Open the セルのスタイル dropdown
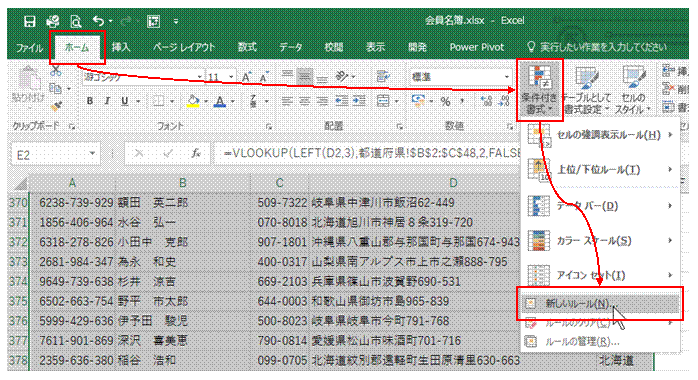The width and height of the screenshot is (698, 380). pos(633,90)
